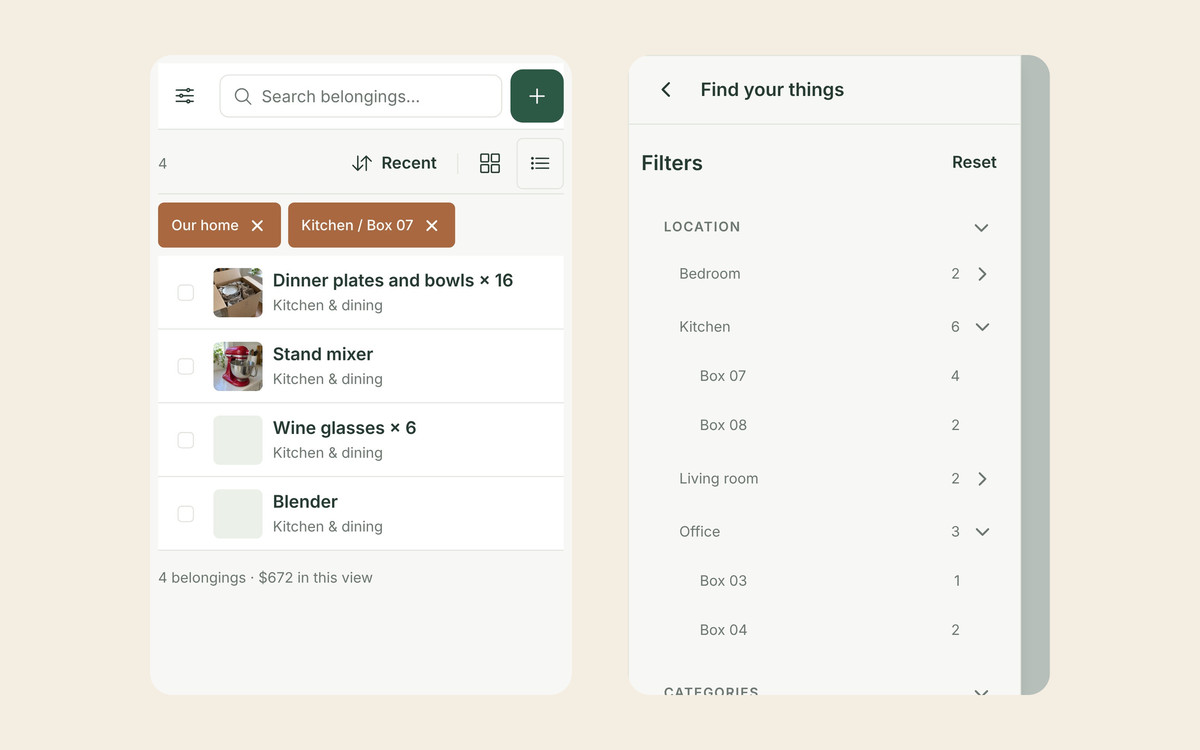Viewport: 1200px width, 750px height.
Task: Select the Kitchen location filter
Action: click(705, 327)
